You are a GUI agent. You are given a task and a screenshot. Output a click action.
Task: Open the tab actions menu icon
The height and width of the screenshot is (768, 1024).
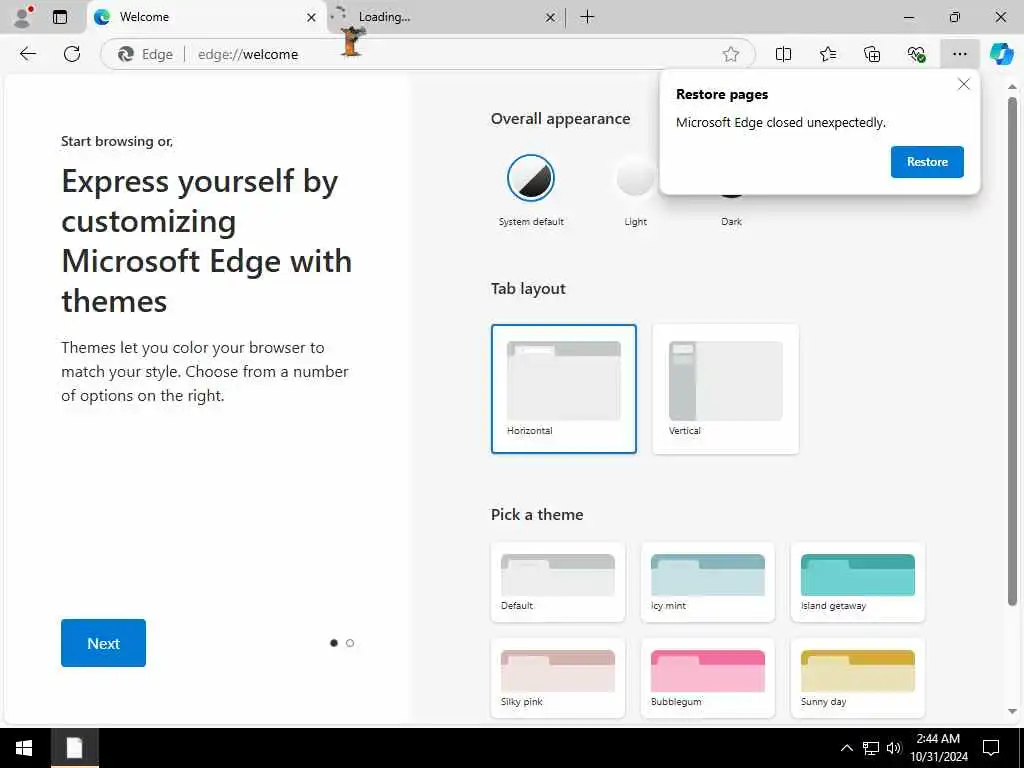pyautogui.click(x=60, y=17)
